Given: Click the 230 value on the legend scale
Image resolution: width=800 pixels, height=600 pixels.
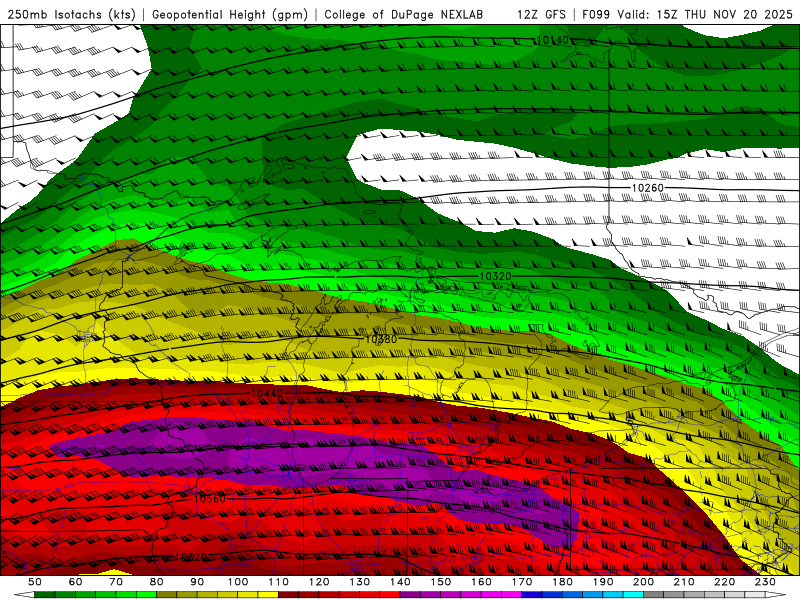Looking at the screenshot, I should [765, 582].
